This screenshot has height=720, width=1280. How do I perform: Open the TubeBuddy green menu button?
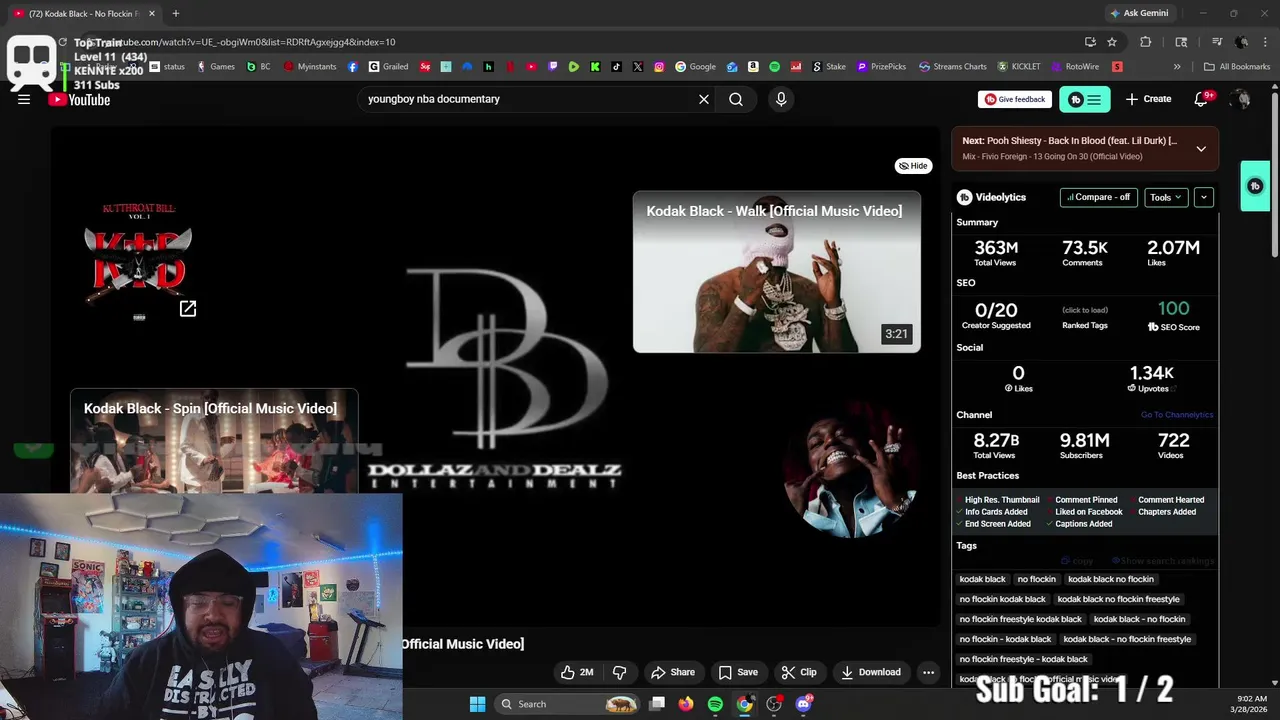pyautogui.click(x=1084, y=99)
